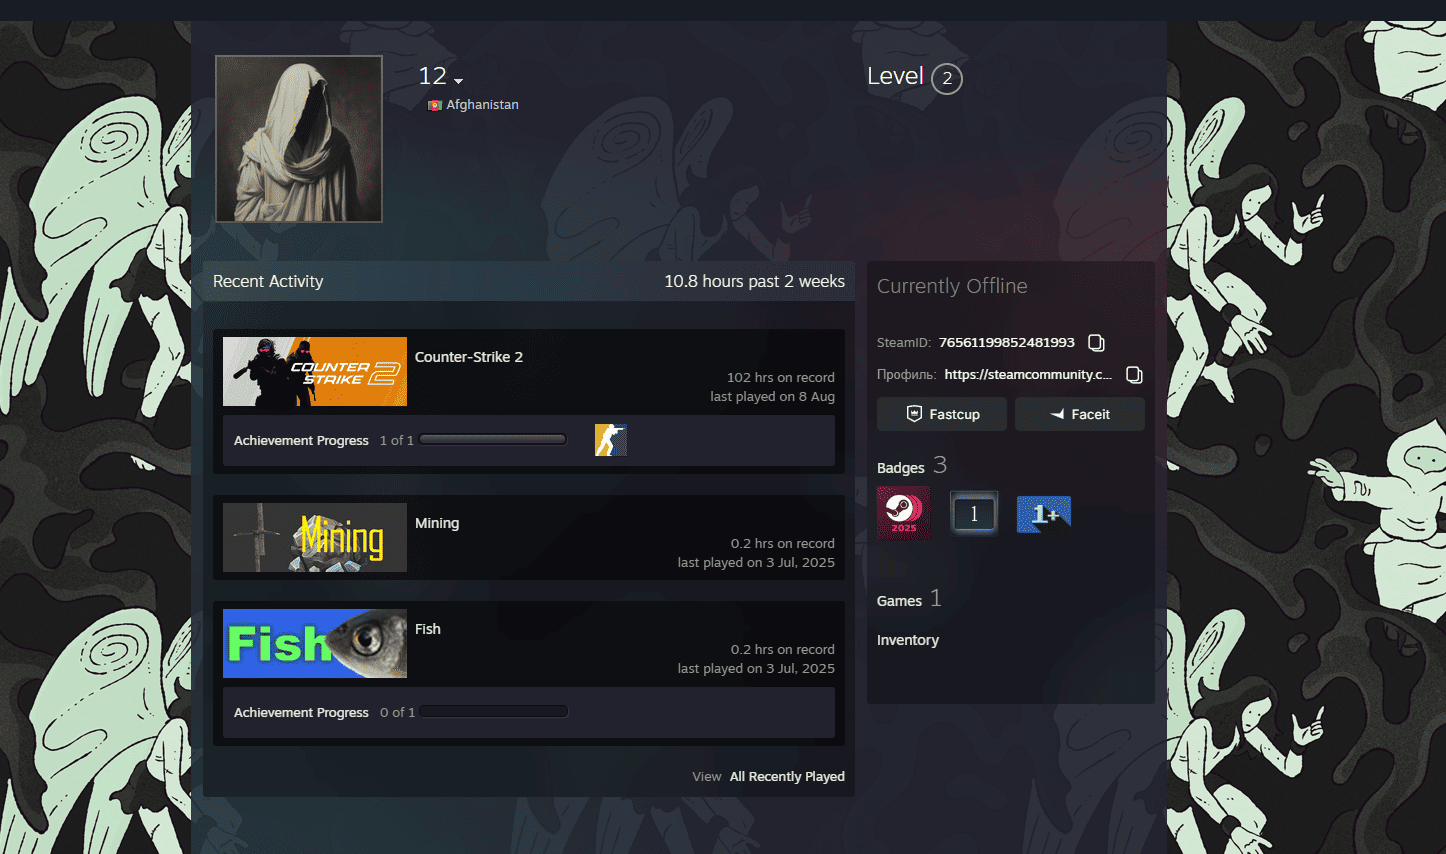This screenshot has width=1446, height=854.
Task: Open the Fastcup profile button
Action: 942,414
